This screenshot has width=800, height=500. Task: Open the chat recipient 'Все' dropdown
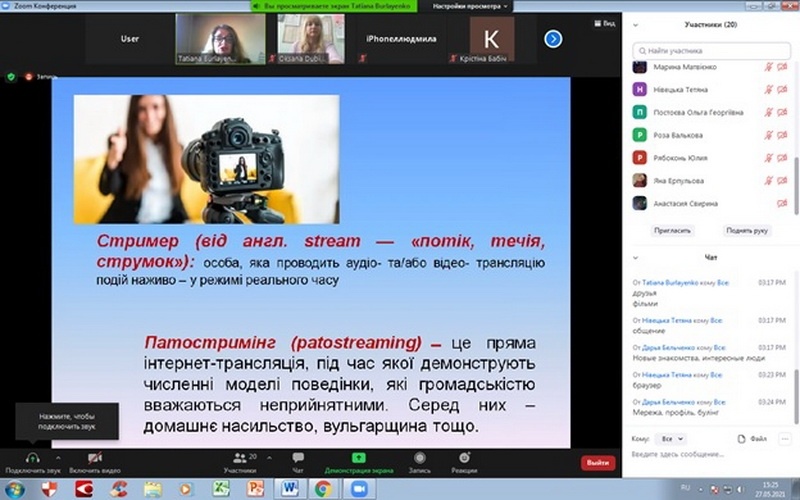click(x=672, y=438)
